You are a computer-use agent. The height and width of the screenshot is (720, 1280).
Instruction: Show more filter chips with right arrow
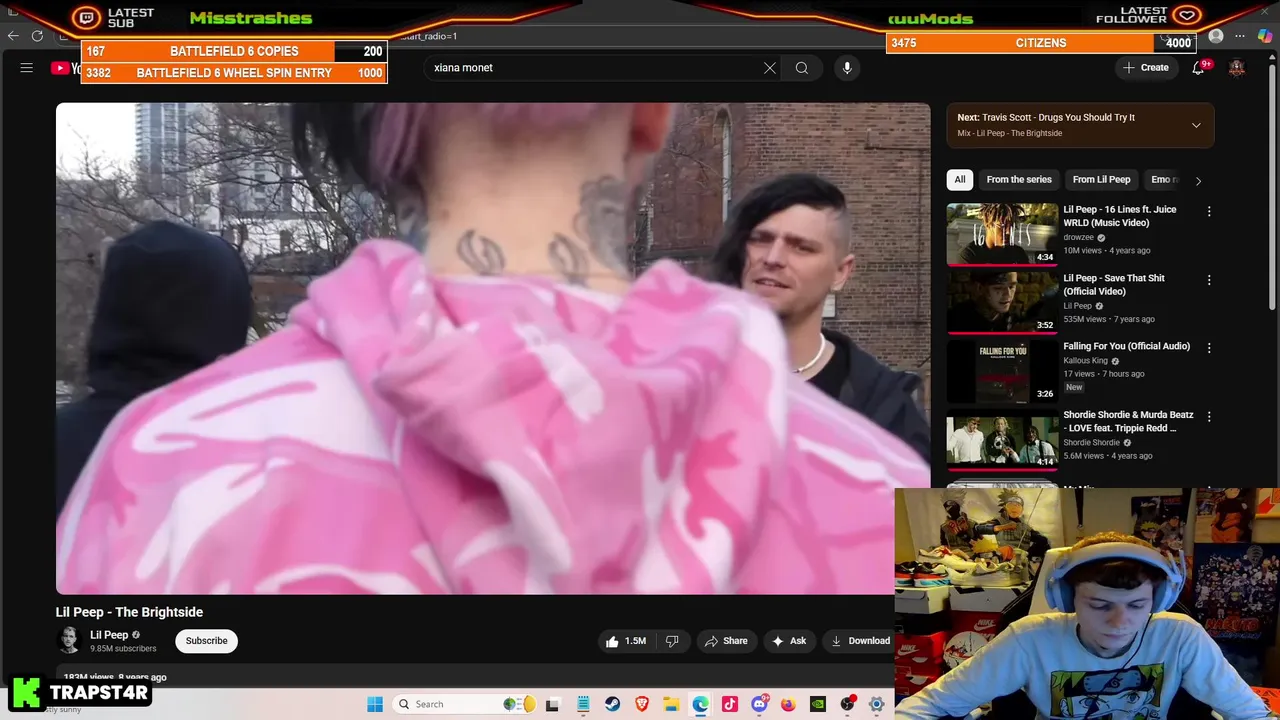pos(1198,180)
